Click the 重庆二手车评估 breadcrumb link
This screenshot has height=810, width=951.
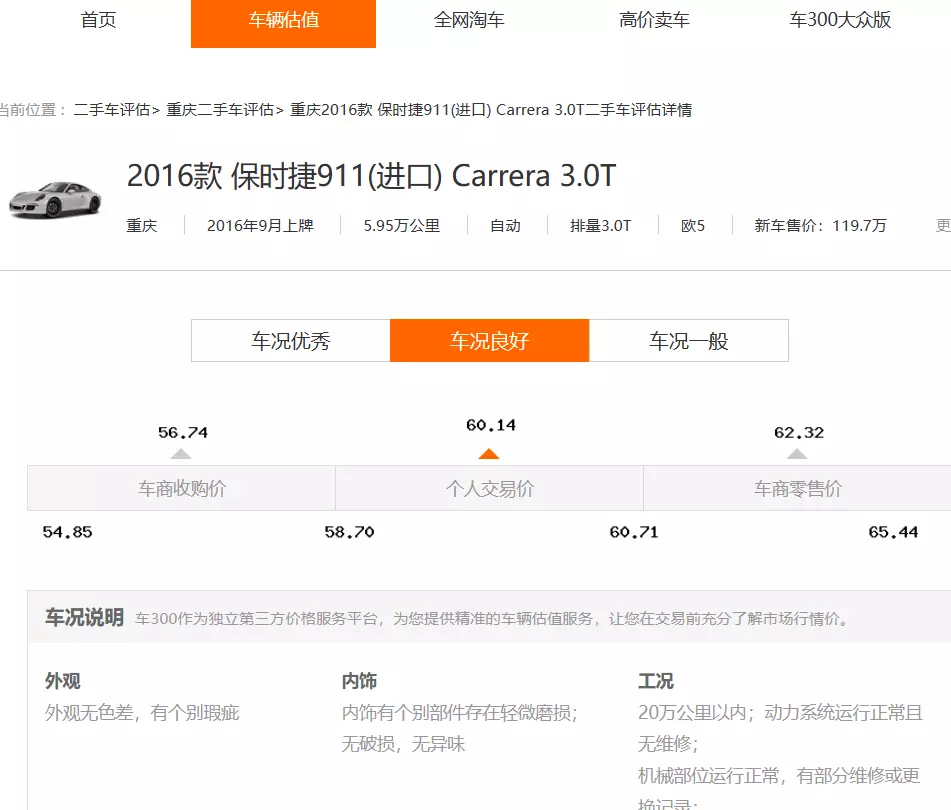click(x=220, y=110)
